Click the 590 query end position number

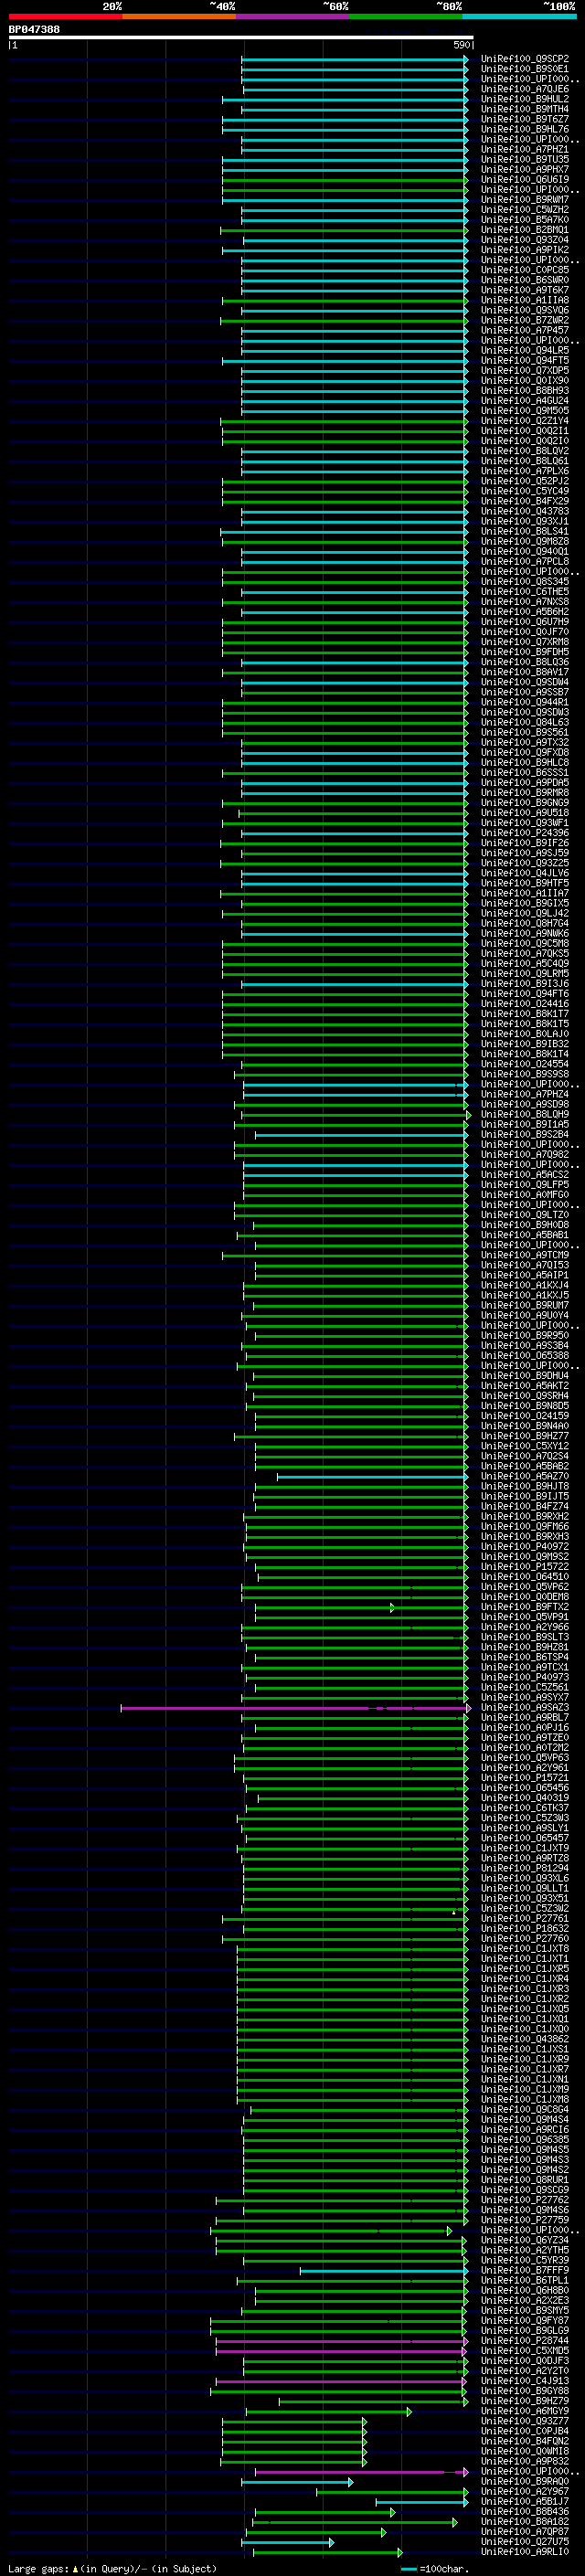[x=462, y=45]
